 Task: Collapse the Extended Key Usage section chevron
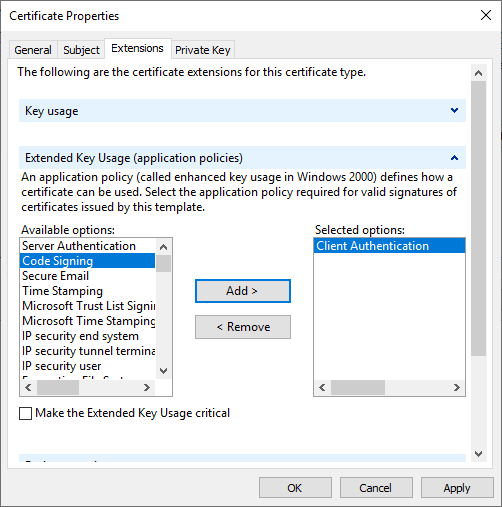tap(454, 158)
